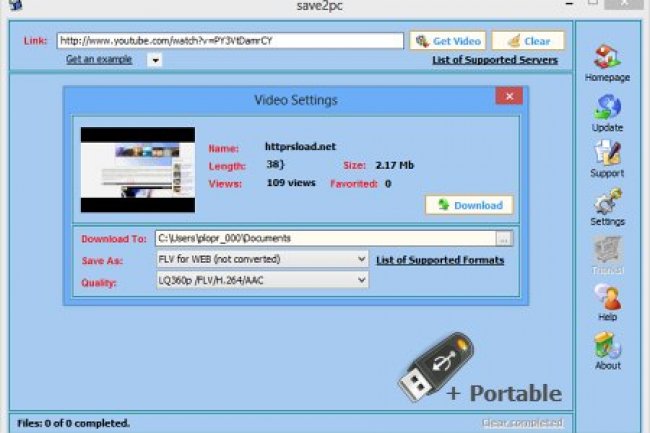Click the Update globe icon
650x433 pixels.
click(x=607, y=107)
